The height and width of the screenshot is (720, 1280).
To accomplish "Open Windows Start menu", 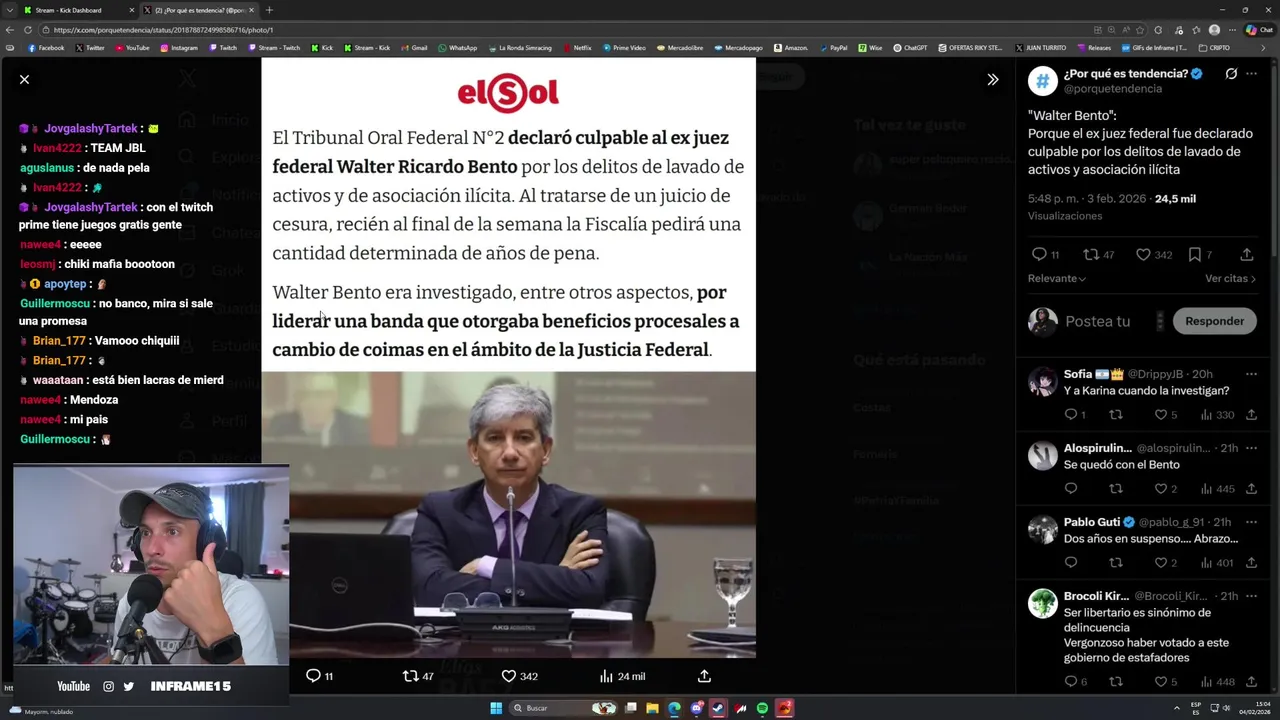I will 496,708.
